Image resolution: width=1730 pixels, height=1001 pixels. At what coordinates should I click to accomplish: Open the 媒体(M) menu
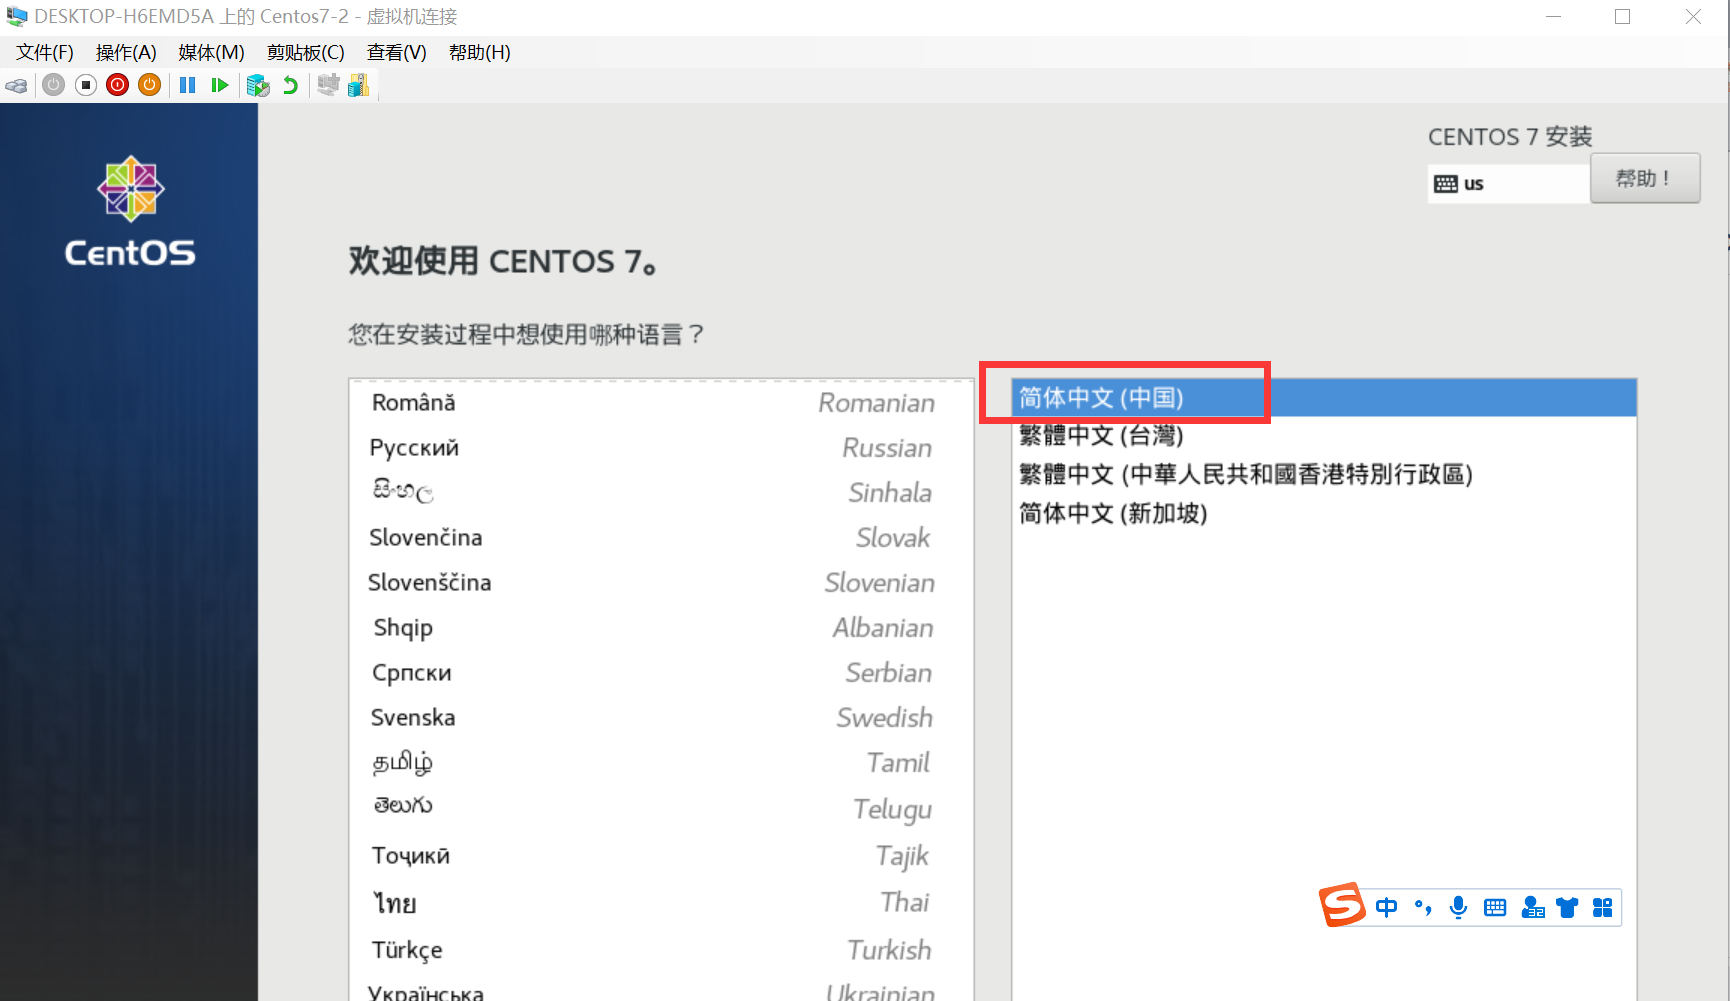[211, 53]
